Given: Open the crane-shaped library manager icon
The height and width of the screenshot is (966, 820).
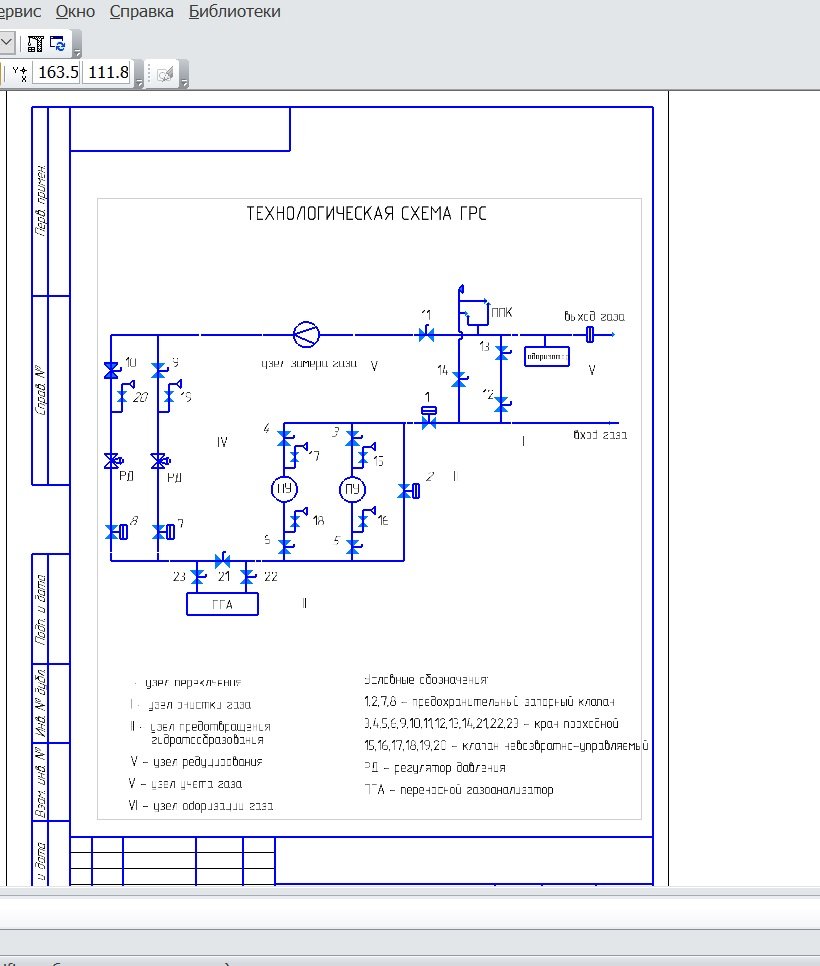Looking at the screenshot, I should [36, 44].
